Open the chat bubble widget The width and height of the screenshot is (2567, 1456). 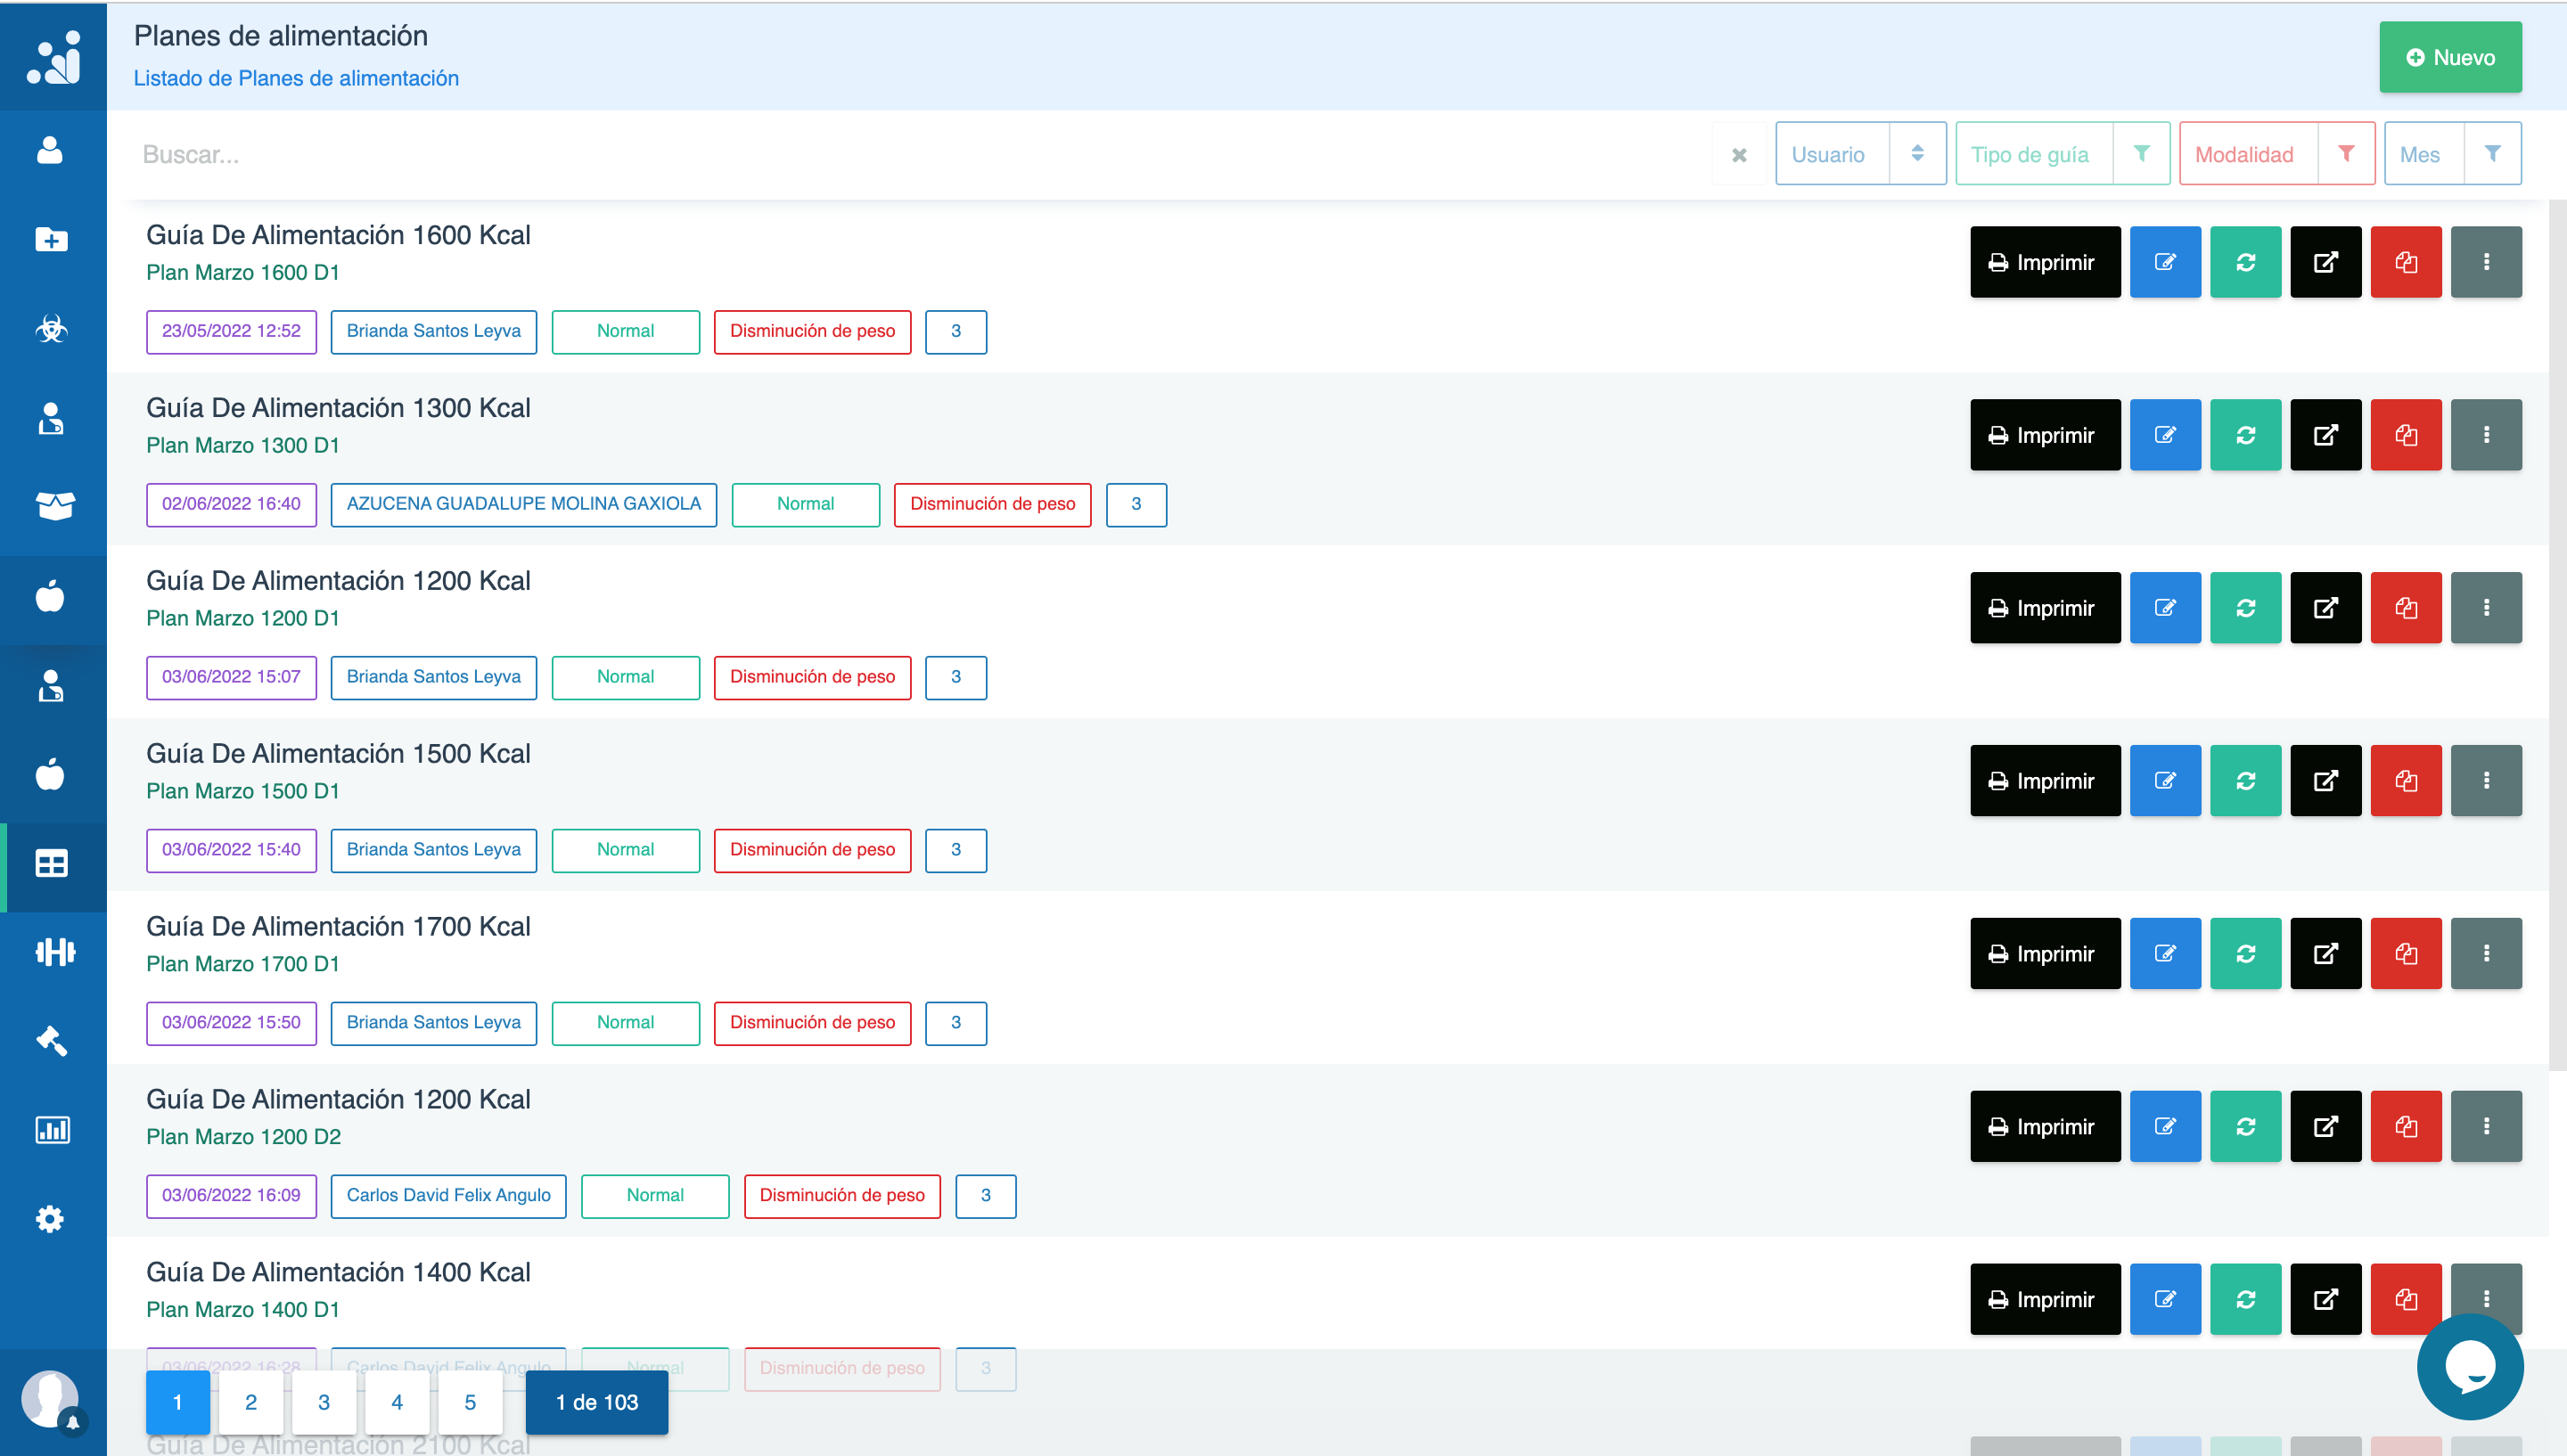click(2470, 1367)
